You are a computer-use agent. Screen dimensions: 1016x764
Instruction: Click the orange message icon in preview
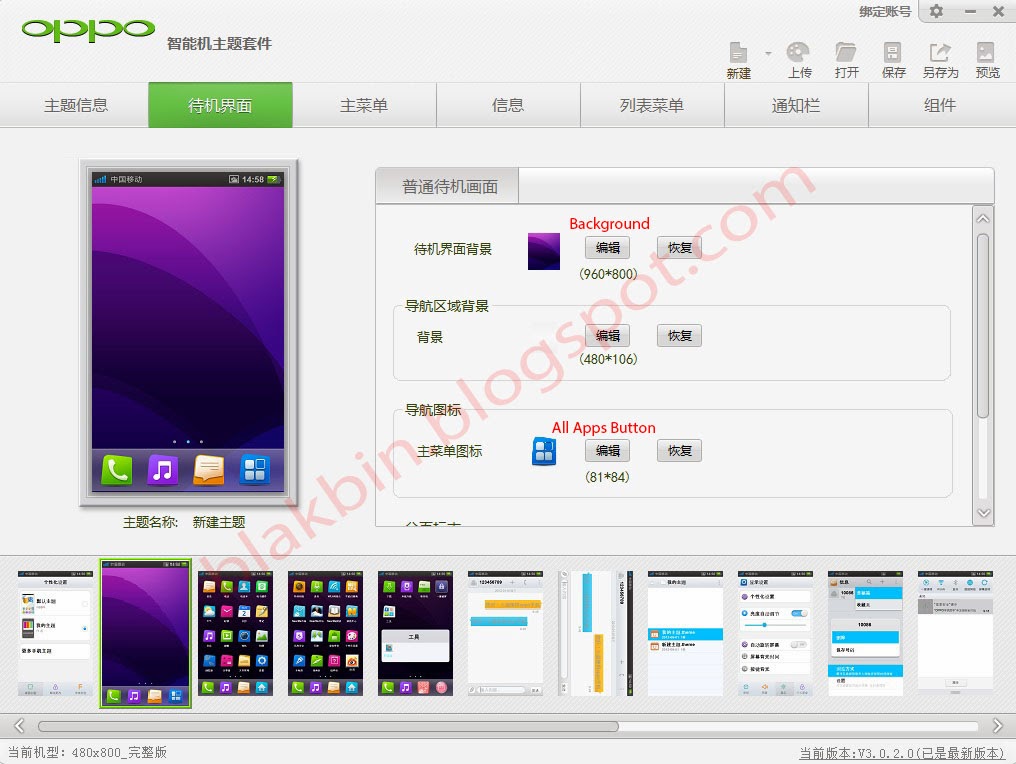tap(209, 470)
